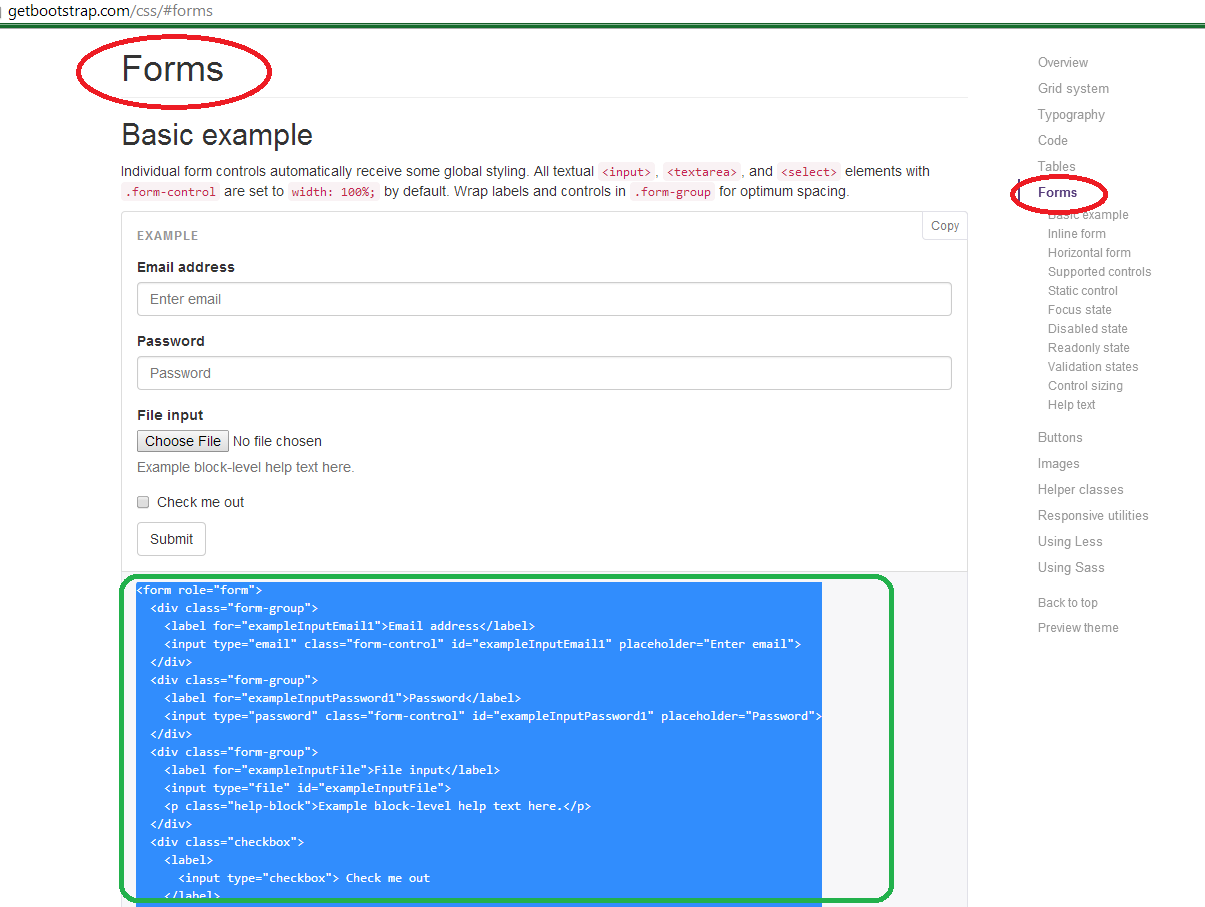
Task: View the Tables documentation
Action: 1056,166
